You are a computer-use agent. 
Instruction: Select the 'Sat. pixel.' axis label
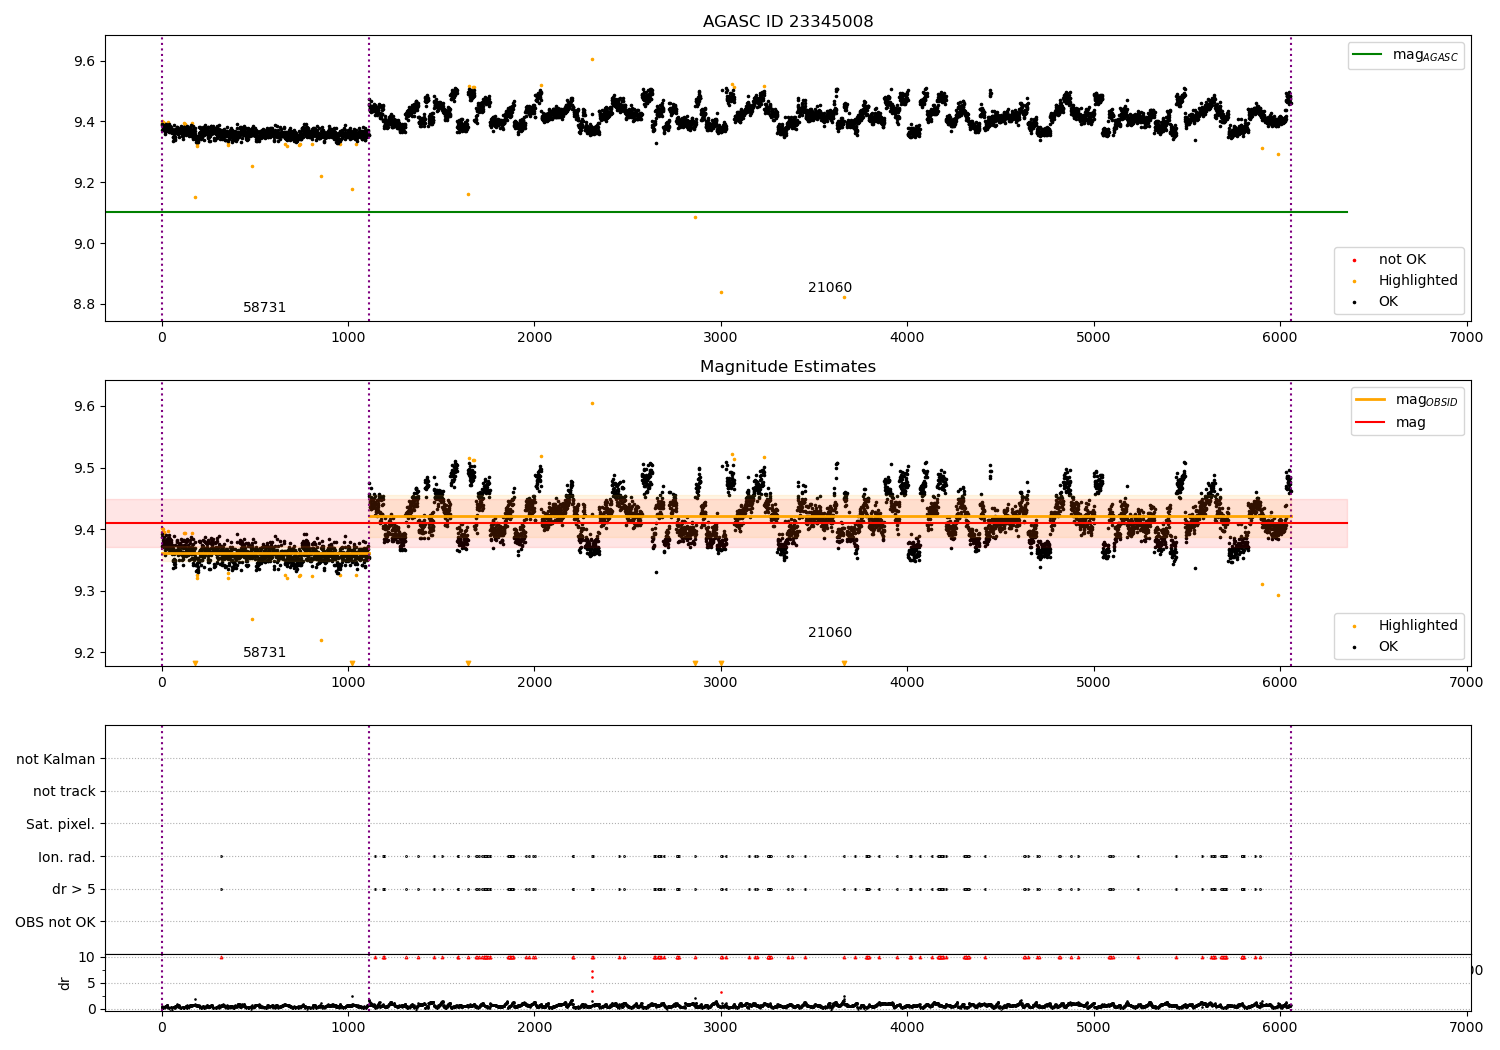click(x=61, y=824)
